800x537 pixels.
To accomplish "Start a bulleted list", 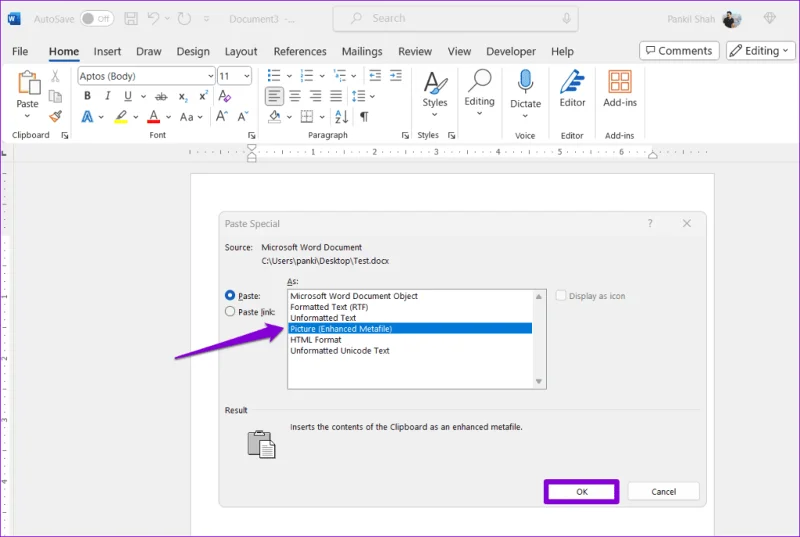I will click(274, 76).
